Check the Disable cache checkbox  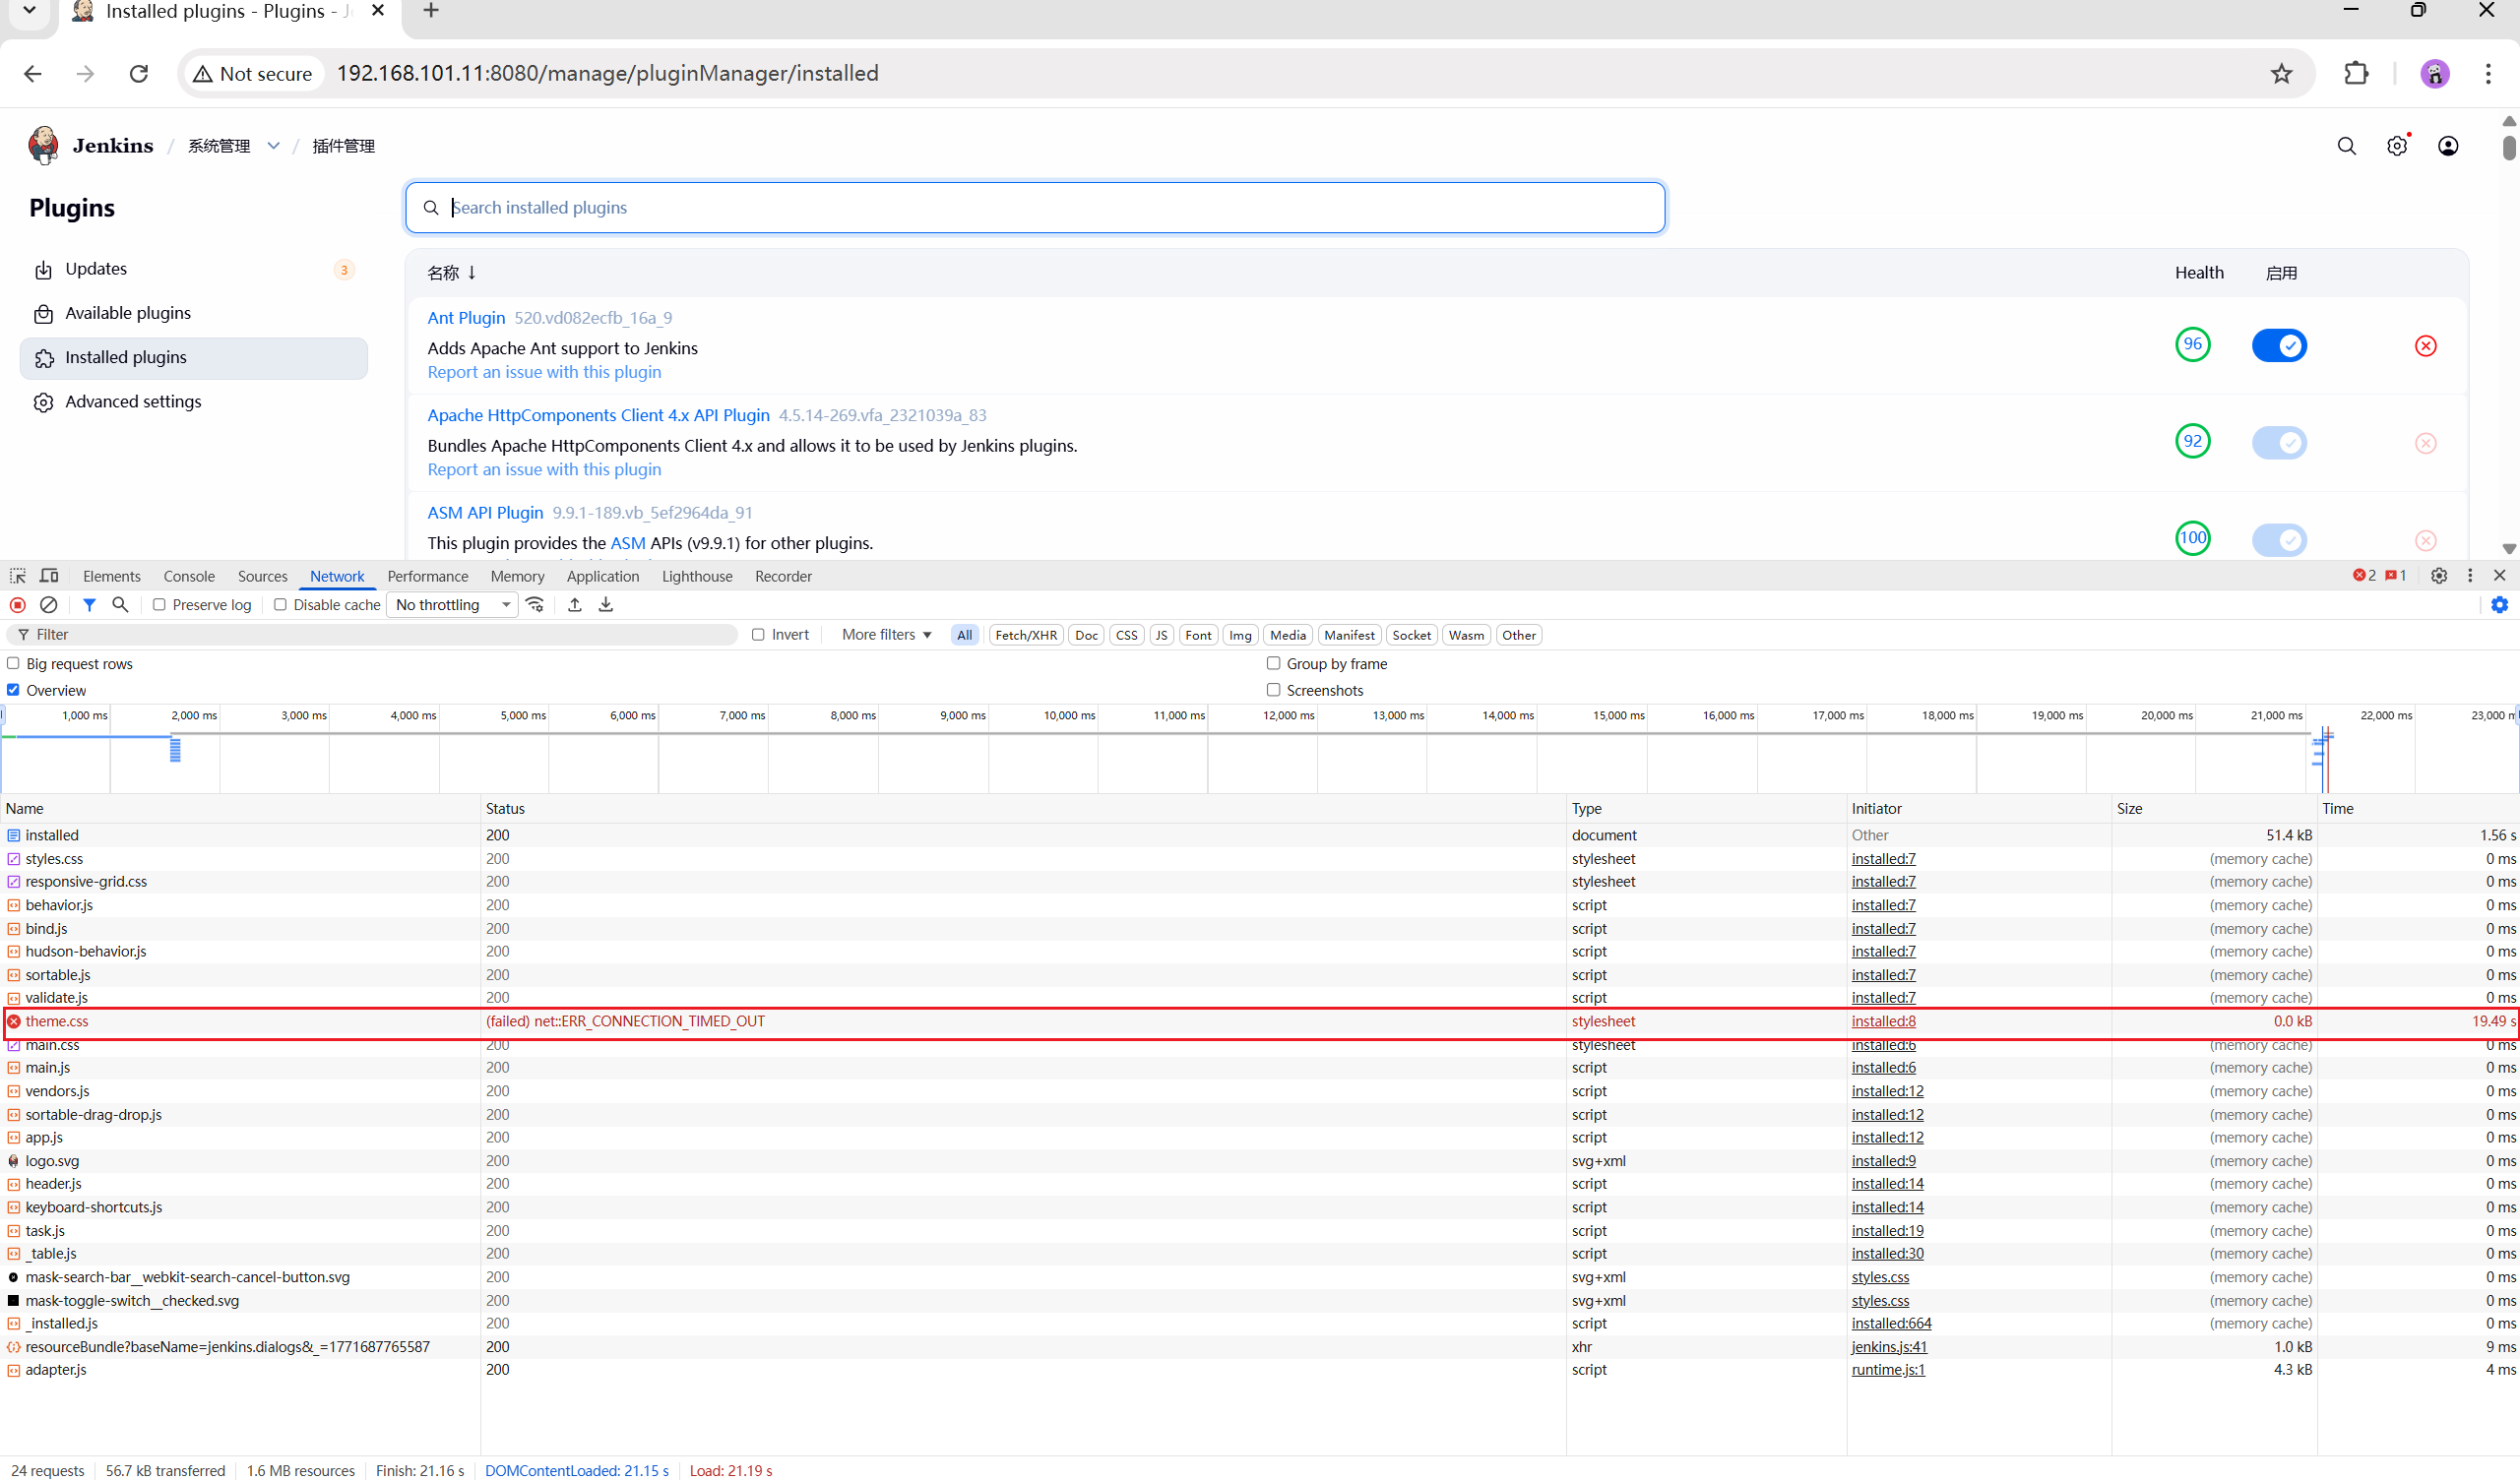[x=281, y=605]
